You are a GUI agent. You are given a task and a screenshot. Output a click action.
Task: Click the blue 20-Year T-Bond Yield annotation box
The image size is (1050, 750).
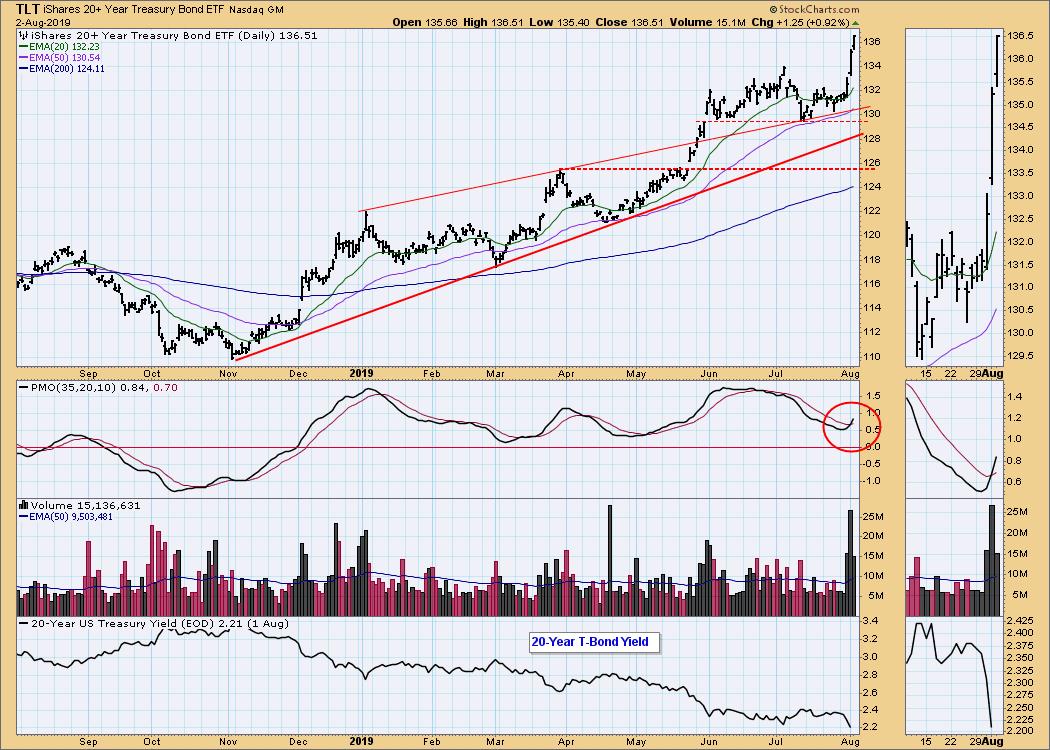[595, 642]
